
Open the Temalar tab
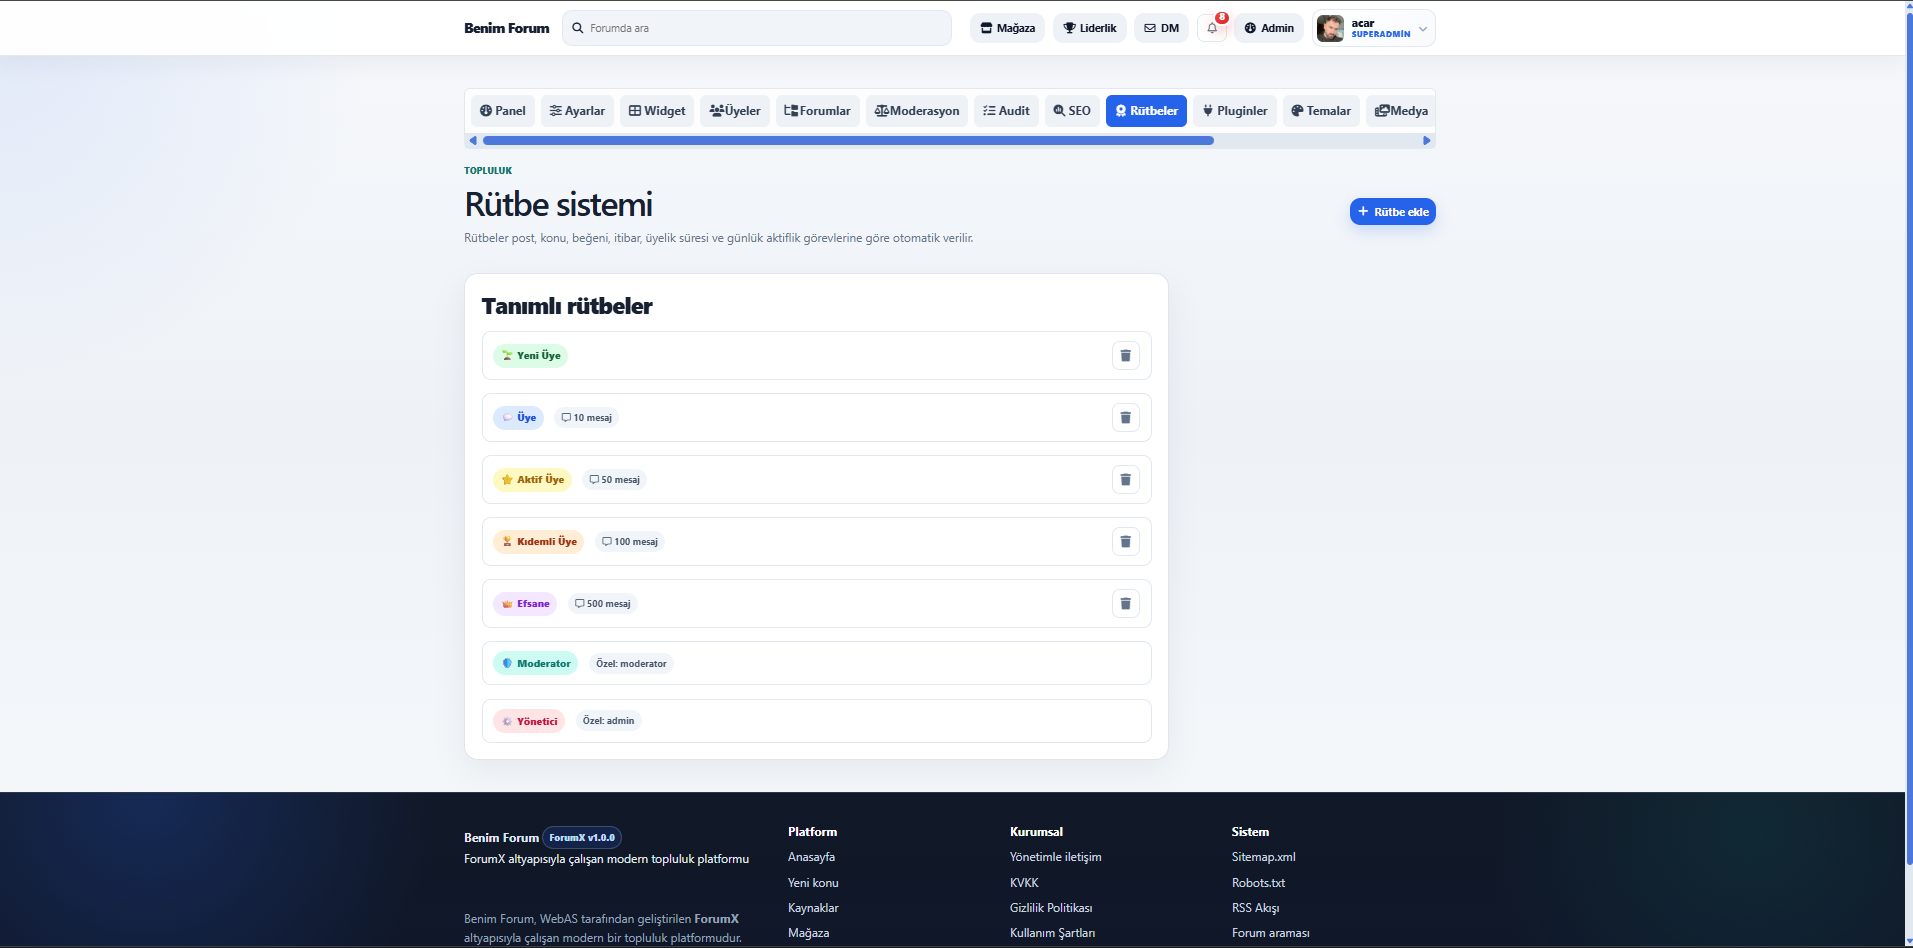[x=1321, y=111]
